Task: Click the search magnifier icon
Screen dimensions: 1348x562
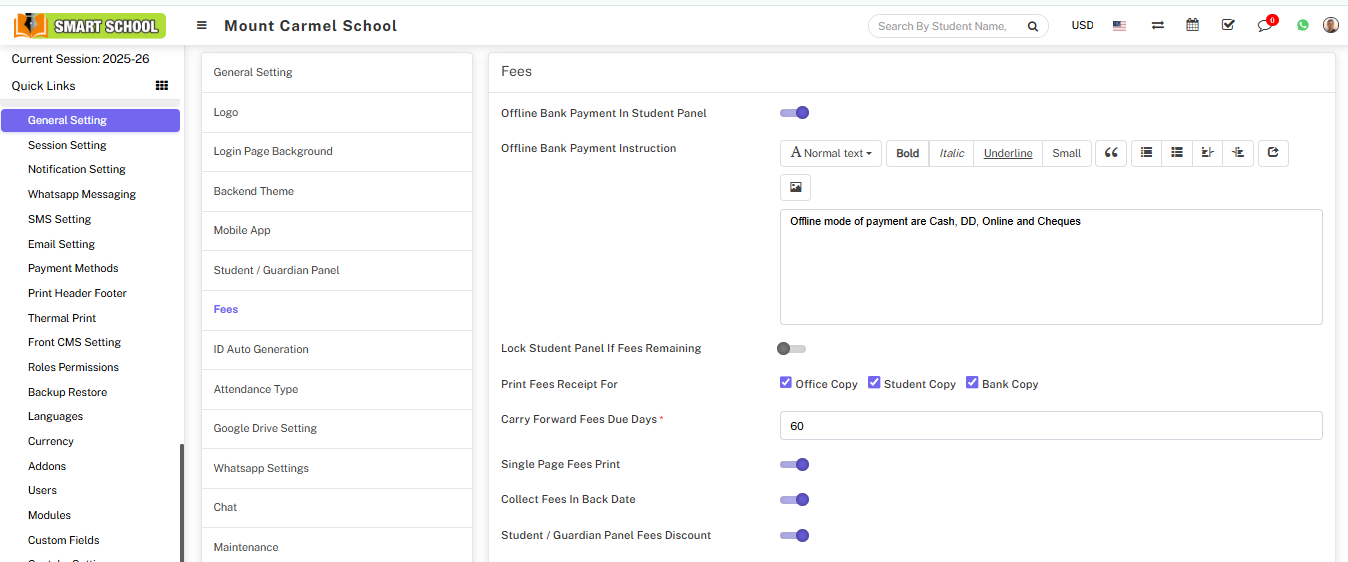Action: [x=1033, y=26]
